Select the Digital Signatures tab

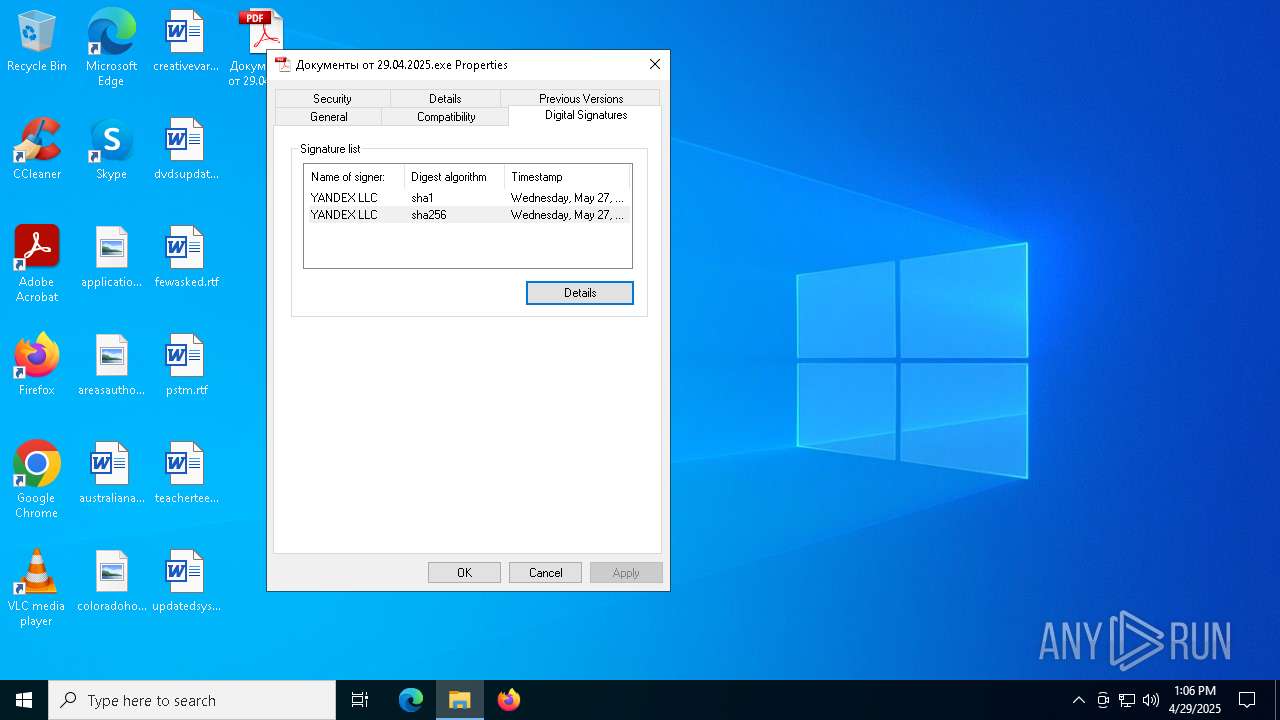586,115
